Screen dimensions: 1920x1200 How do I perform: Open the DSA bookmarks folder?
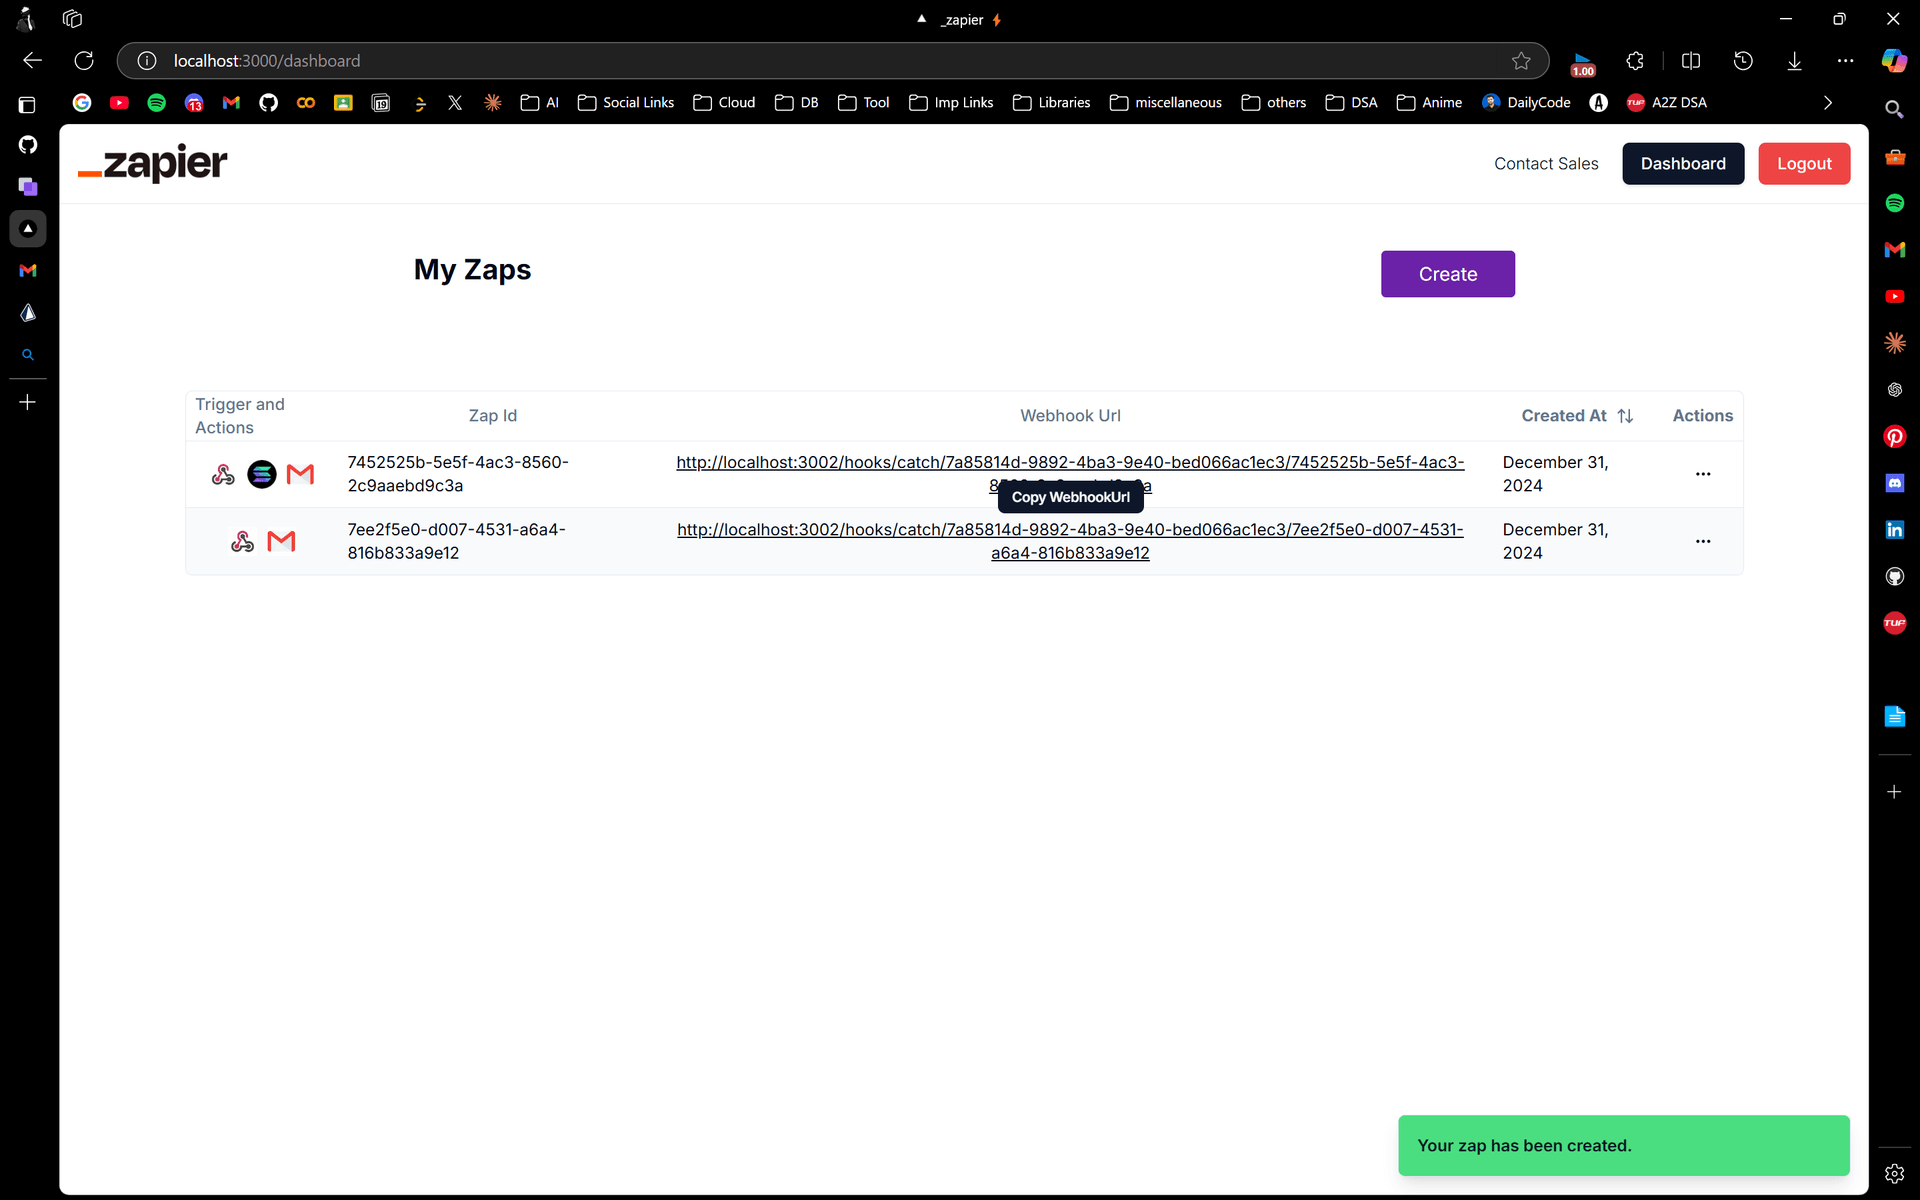click(x=1351, y=102)
